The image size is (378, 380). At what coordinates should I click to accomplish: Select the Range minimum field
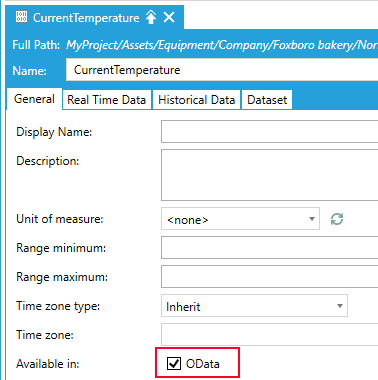coord(270,248)
